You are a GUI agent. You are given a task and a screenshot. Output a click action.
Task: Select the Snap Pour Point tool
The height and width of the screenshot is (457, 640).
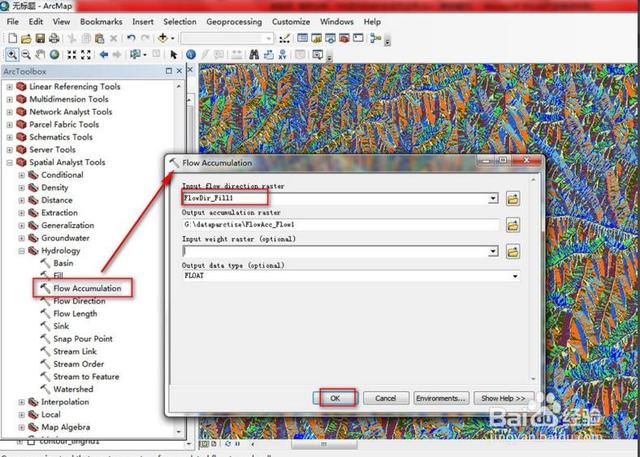(x=83, y=339)
